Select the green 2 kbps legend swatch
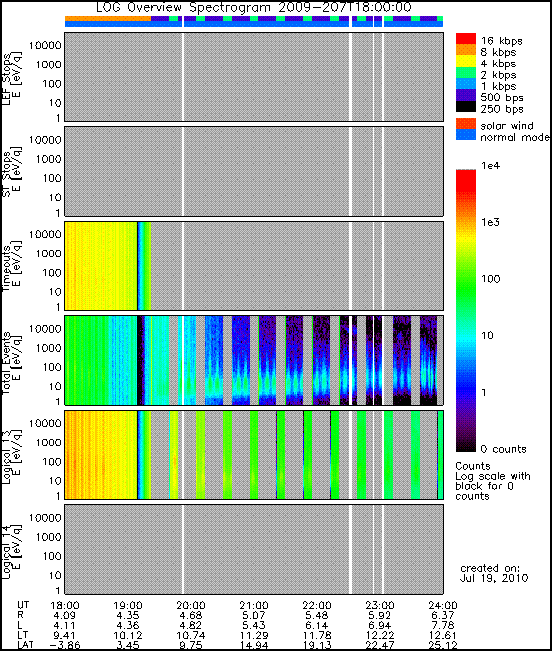The height and width of the screenshot is (651, 552). click(x=466, y=73)
